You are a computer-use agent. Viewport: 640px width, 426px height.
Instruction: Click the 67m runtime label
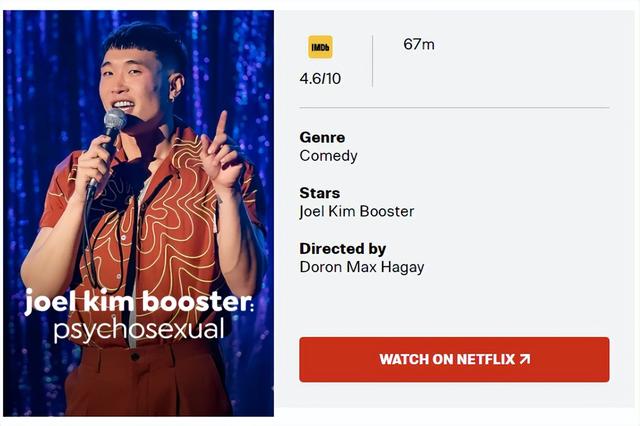(x=419, y=44)
